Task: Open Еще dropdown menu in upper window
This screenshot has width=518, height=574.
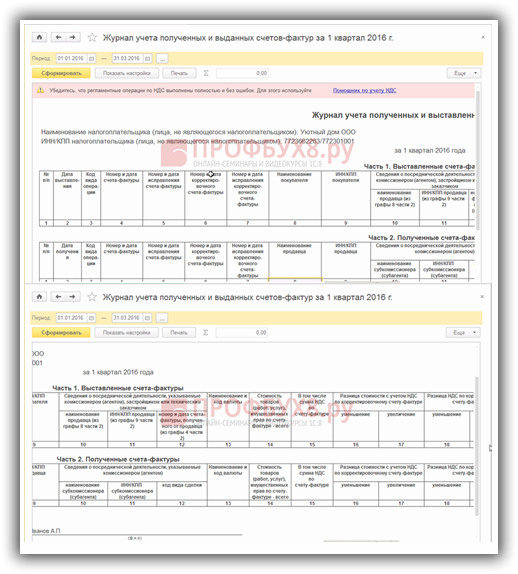Action: click(x=464, y=73)
